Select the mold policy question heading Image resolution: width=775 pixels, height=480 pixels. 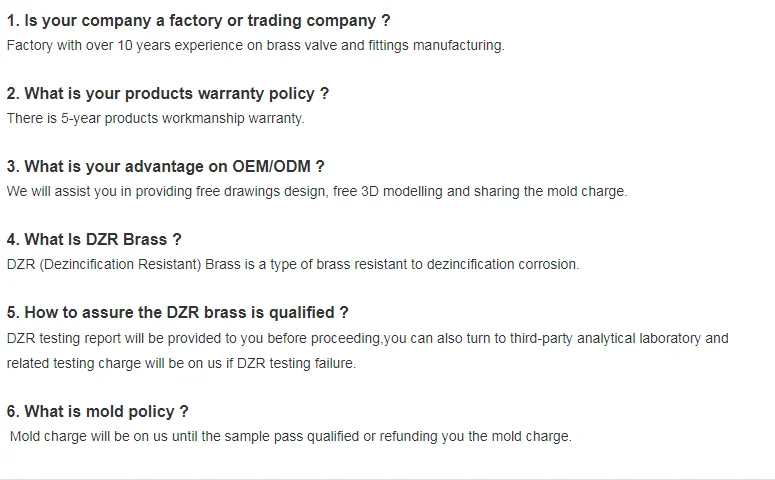coord(97,411)
